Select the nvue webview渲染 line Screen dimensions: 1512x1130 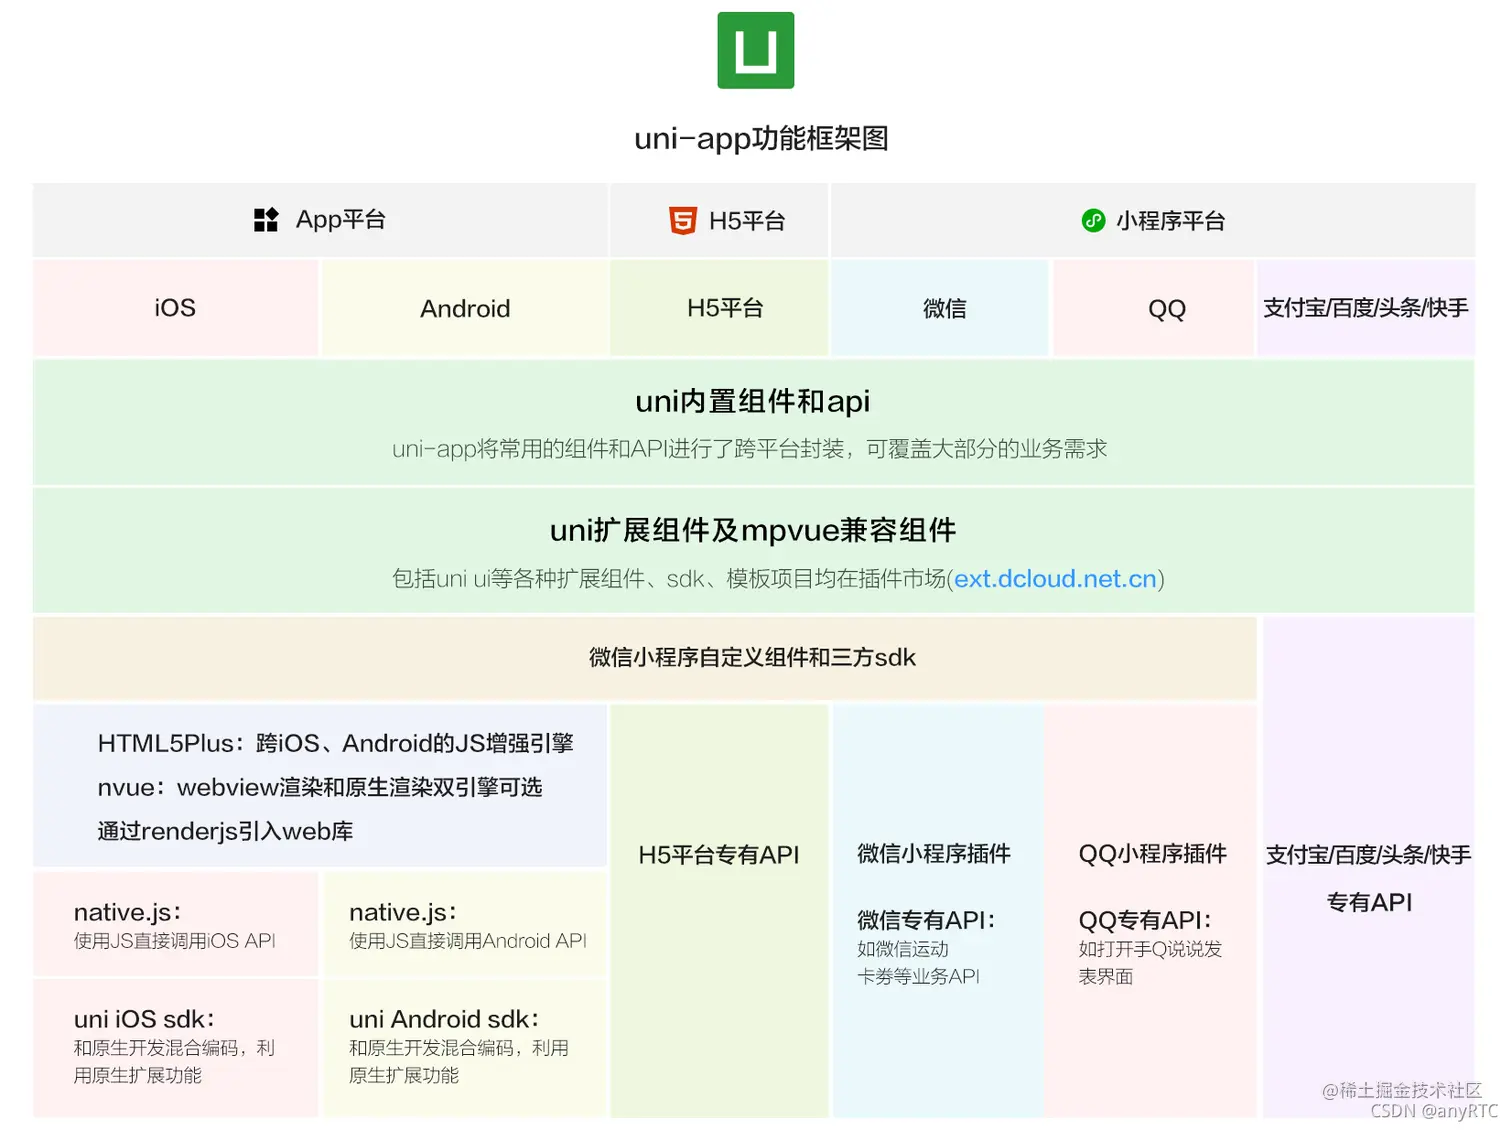point(320,787)
